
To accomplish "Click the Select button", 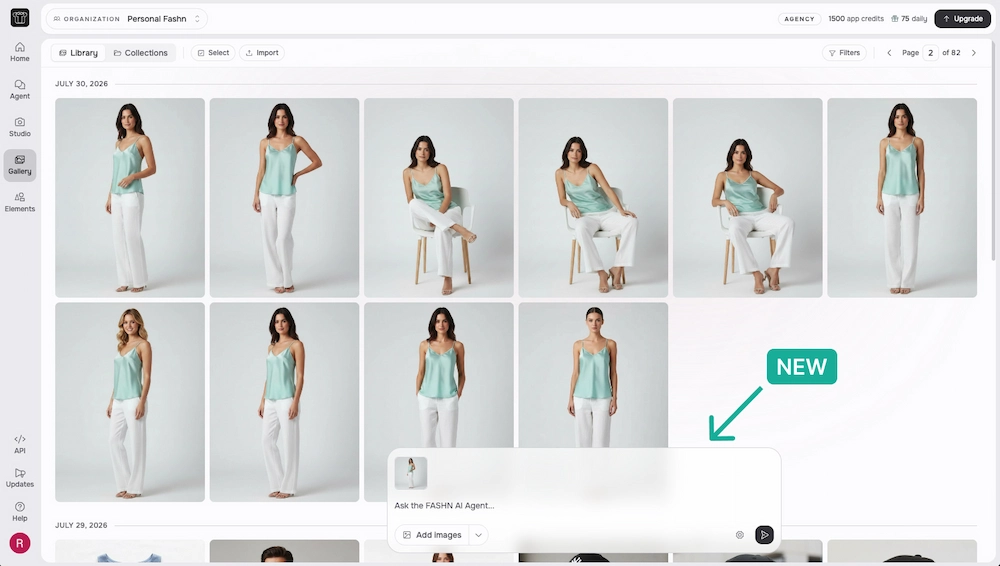I will [213, 53].
